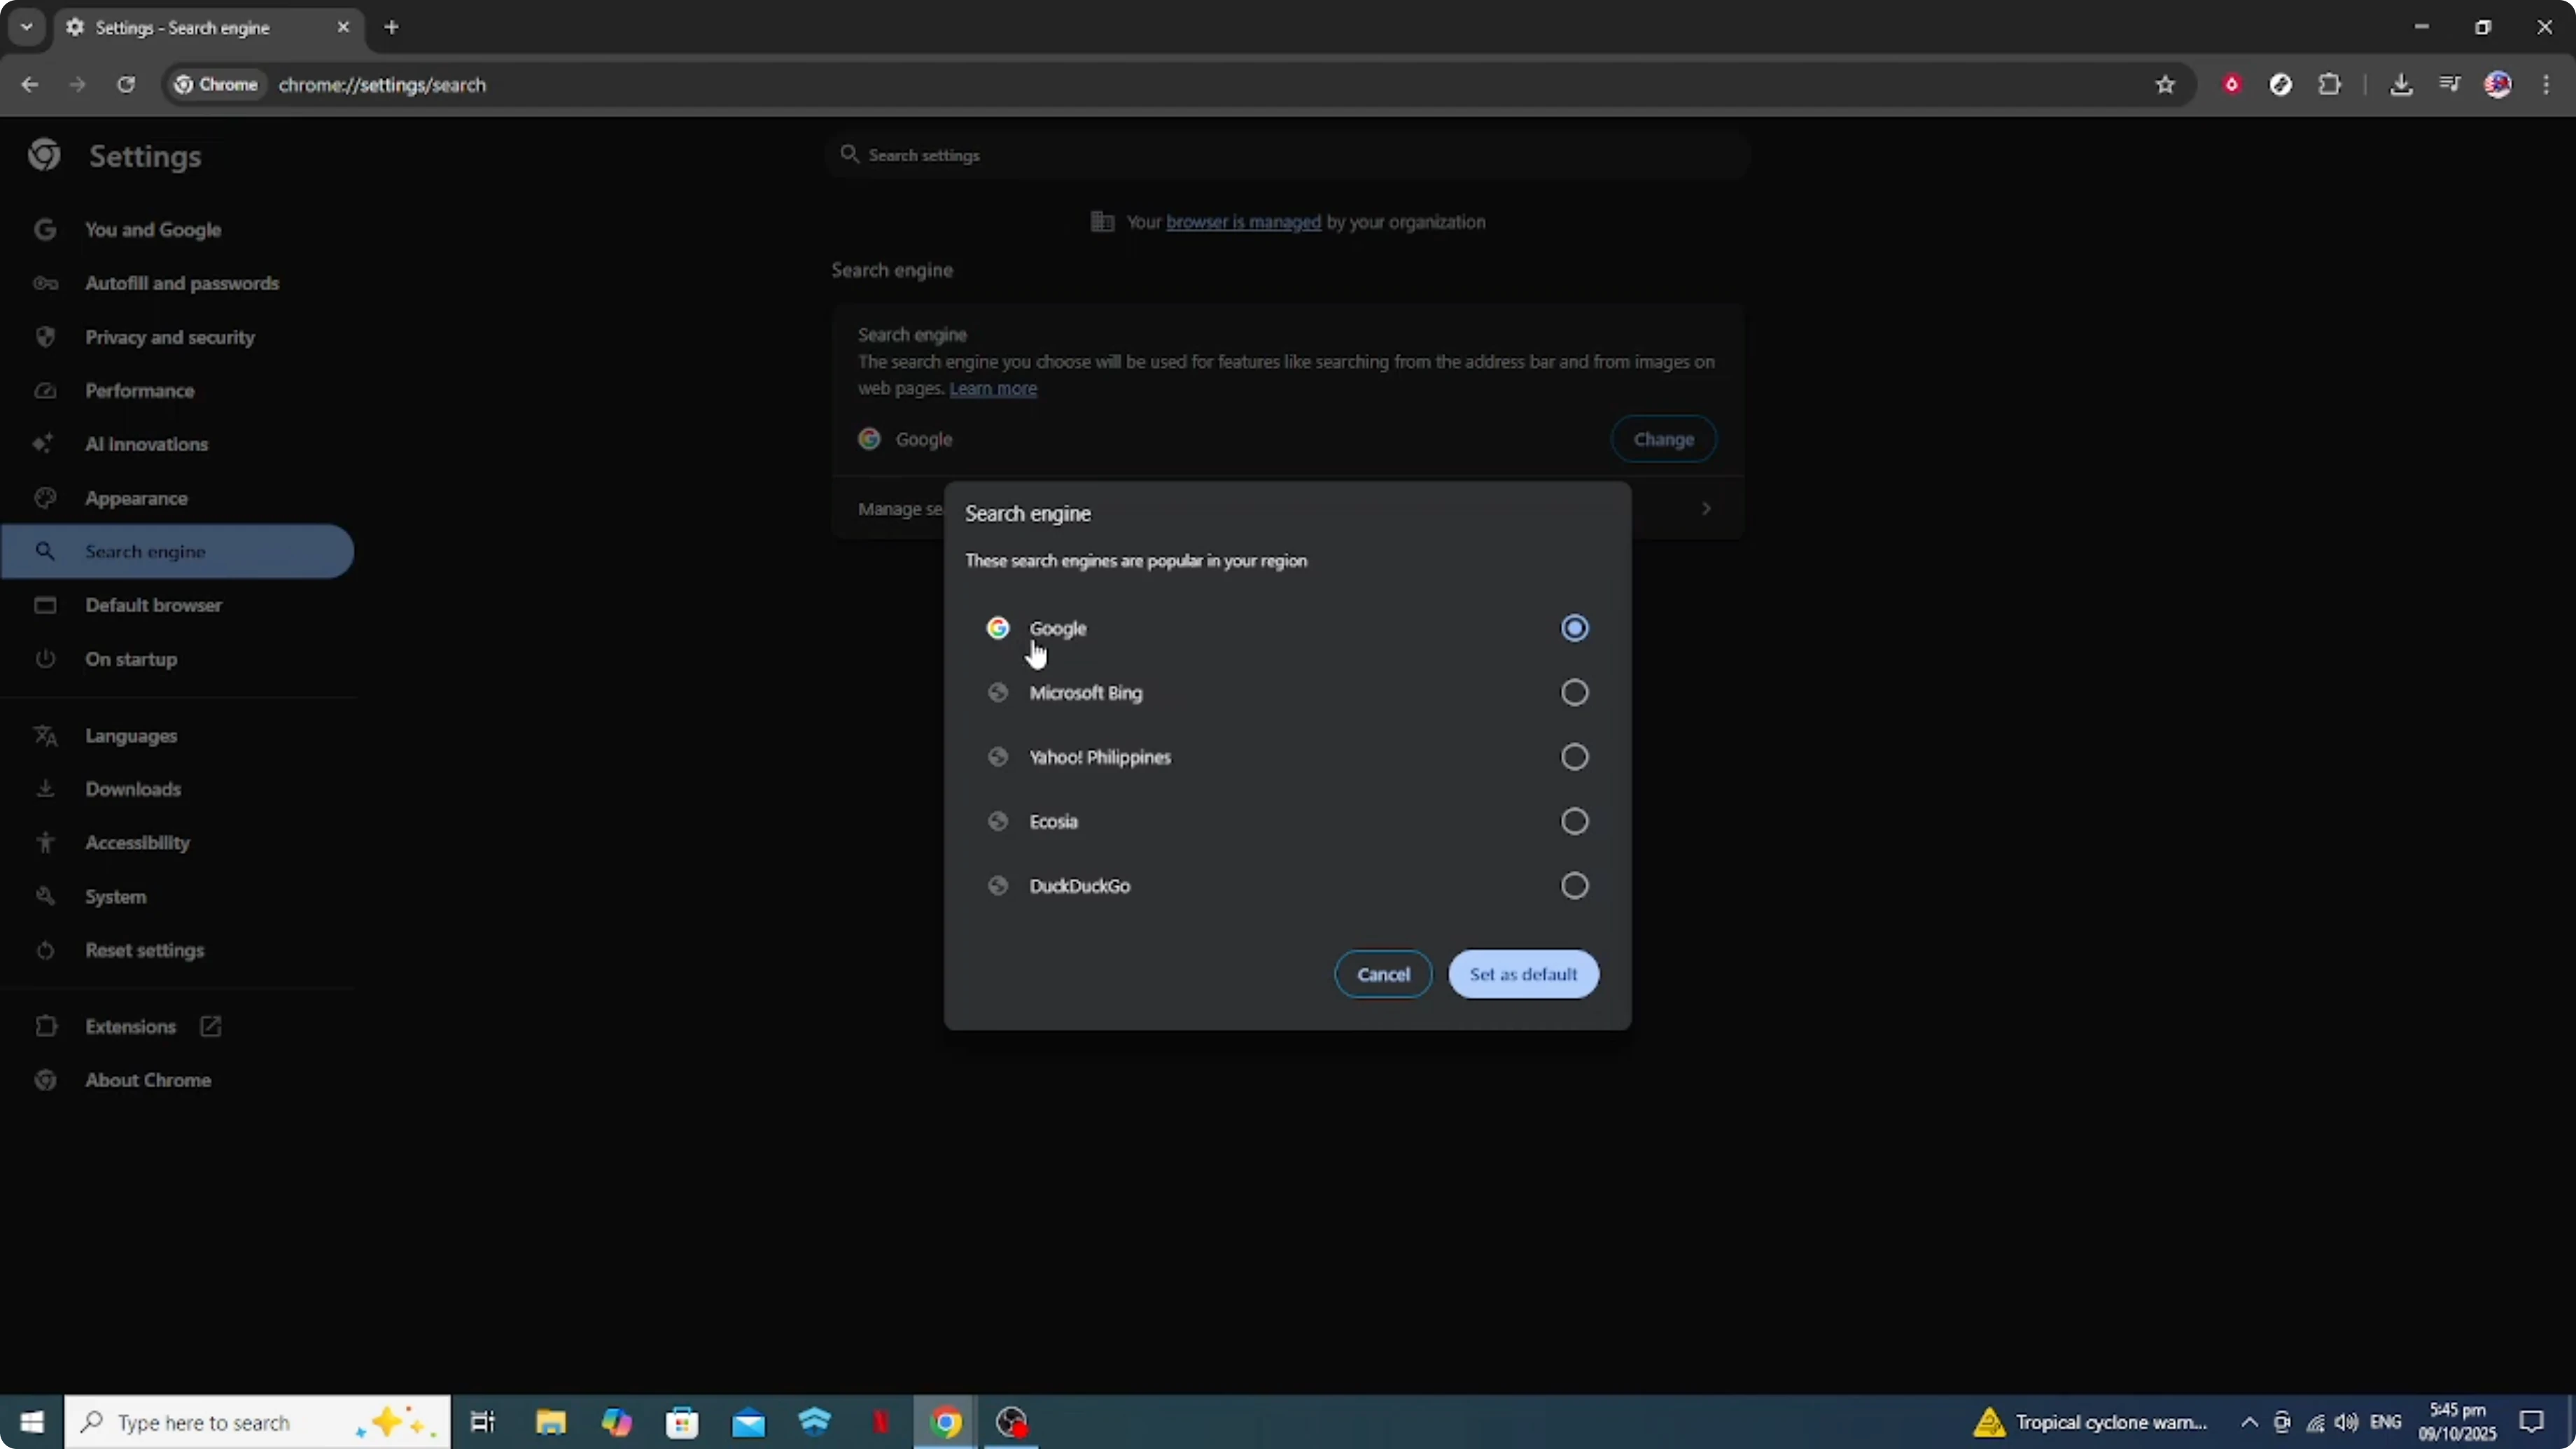Open Netflix app from taskbar

[880, 1422]
